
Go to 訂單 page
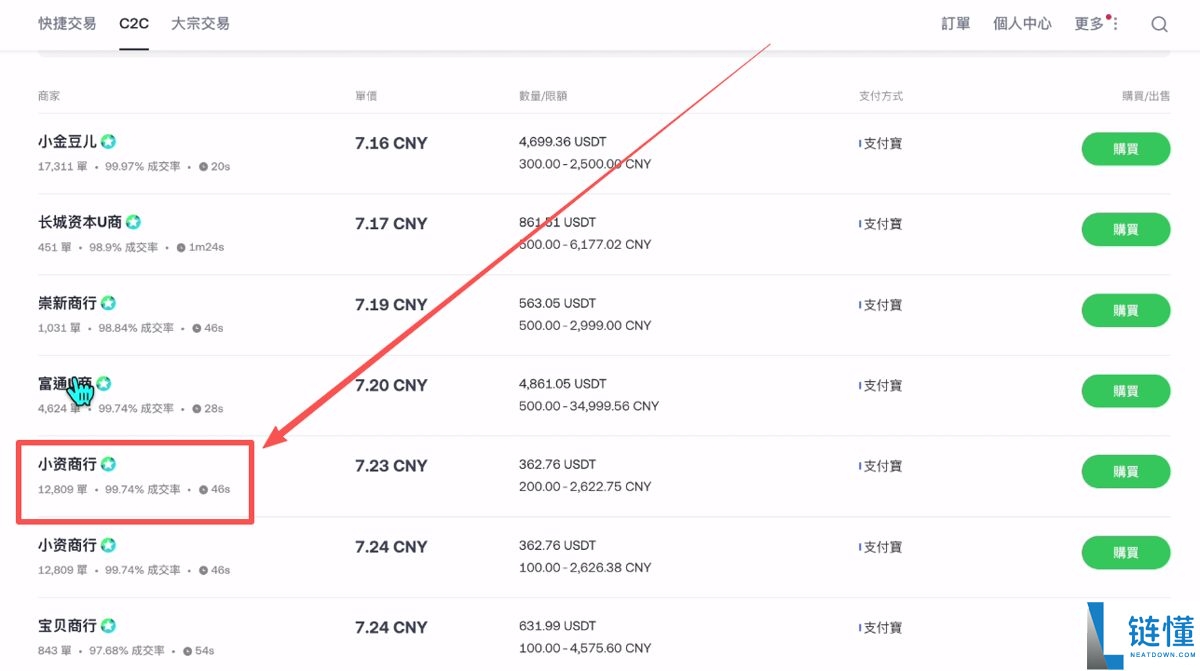(955, 24)
